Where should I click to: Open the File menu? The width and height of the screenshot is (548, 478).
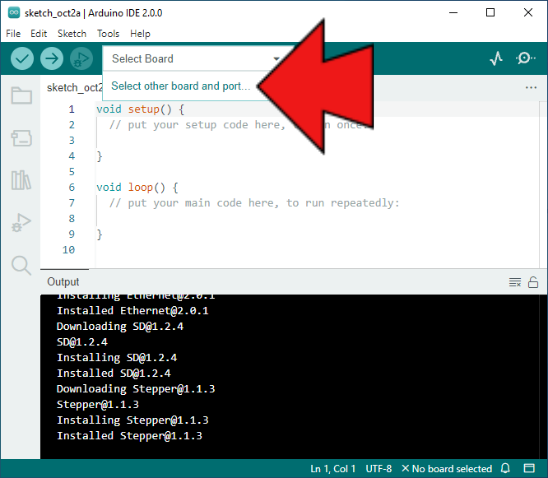13,34
